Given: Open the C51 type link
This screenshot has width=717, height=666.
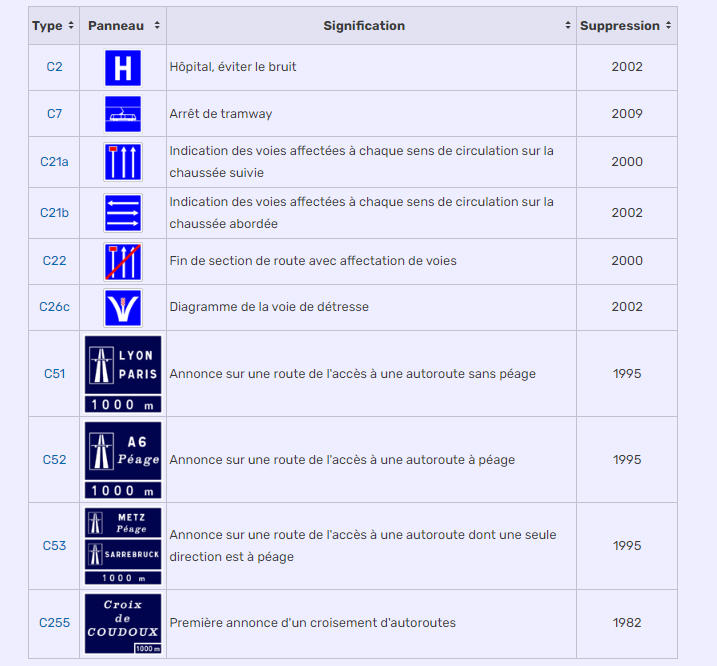Looking at the screenshot, I should [54, 374].
